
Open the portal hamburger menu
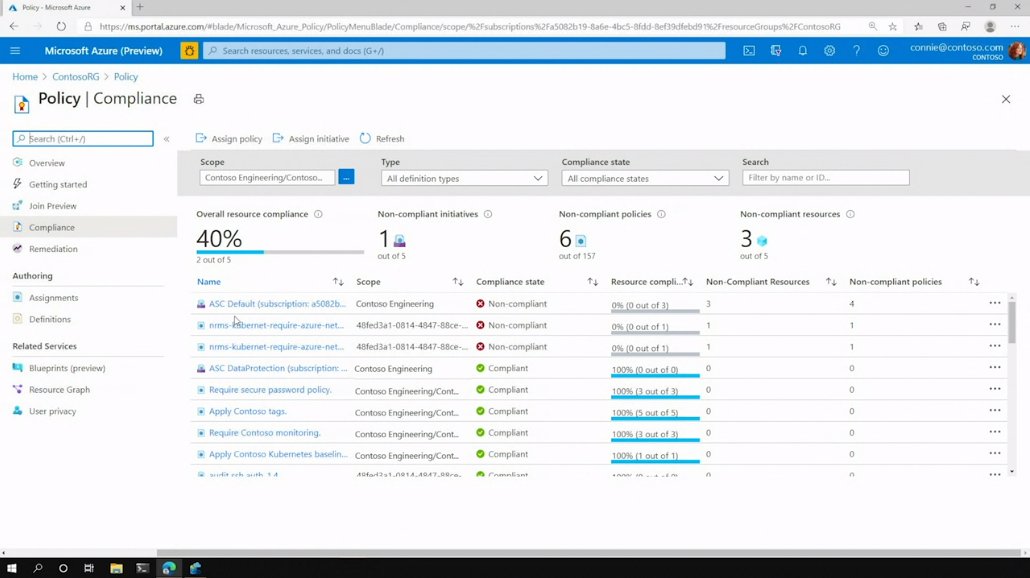pos(15,51)
